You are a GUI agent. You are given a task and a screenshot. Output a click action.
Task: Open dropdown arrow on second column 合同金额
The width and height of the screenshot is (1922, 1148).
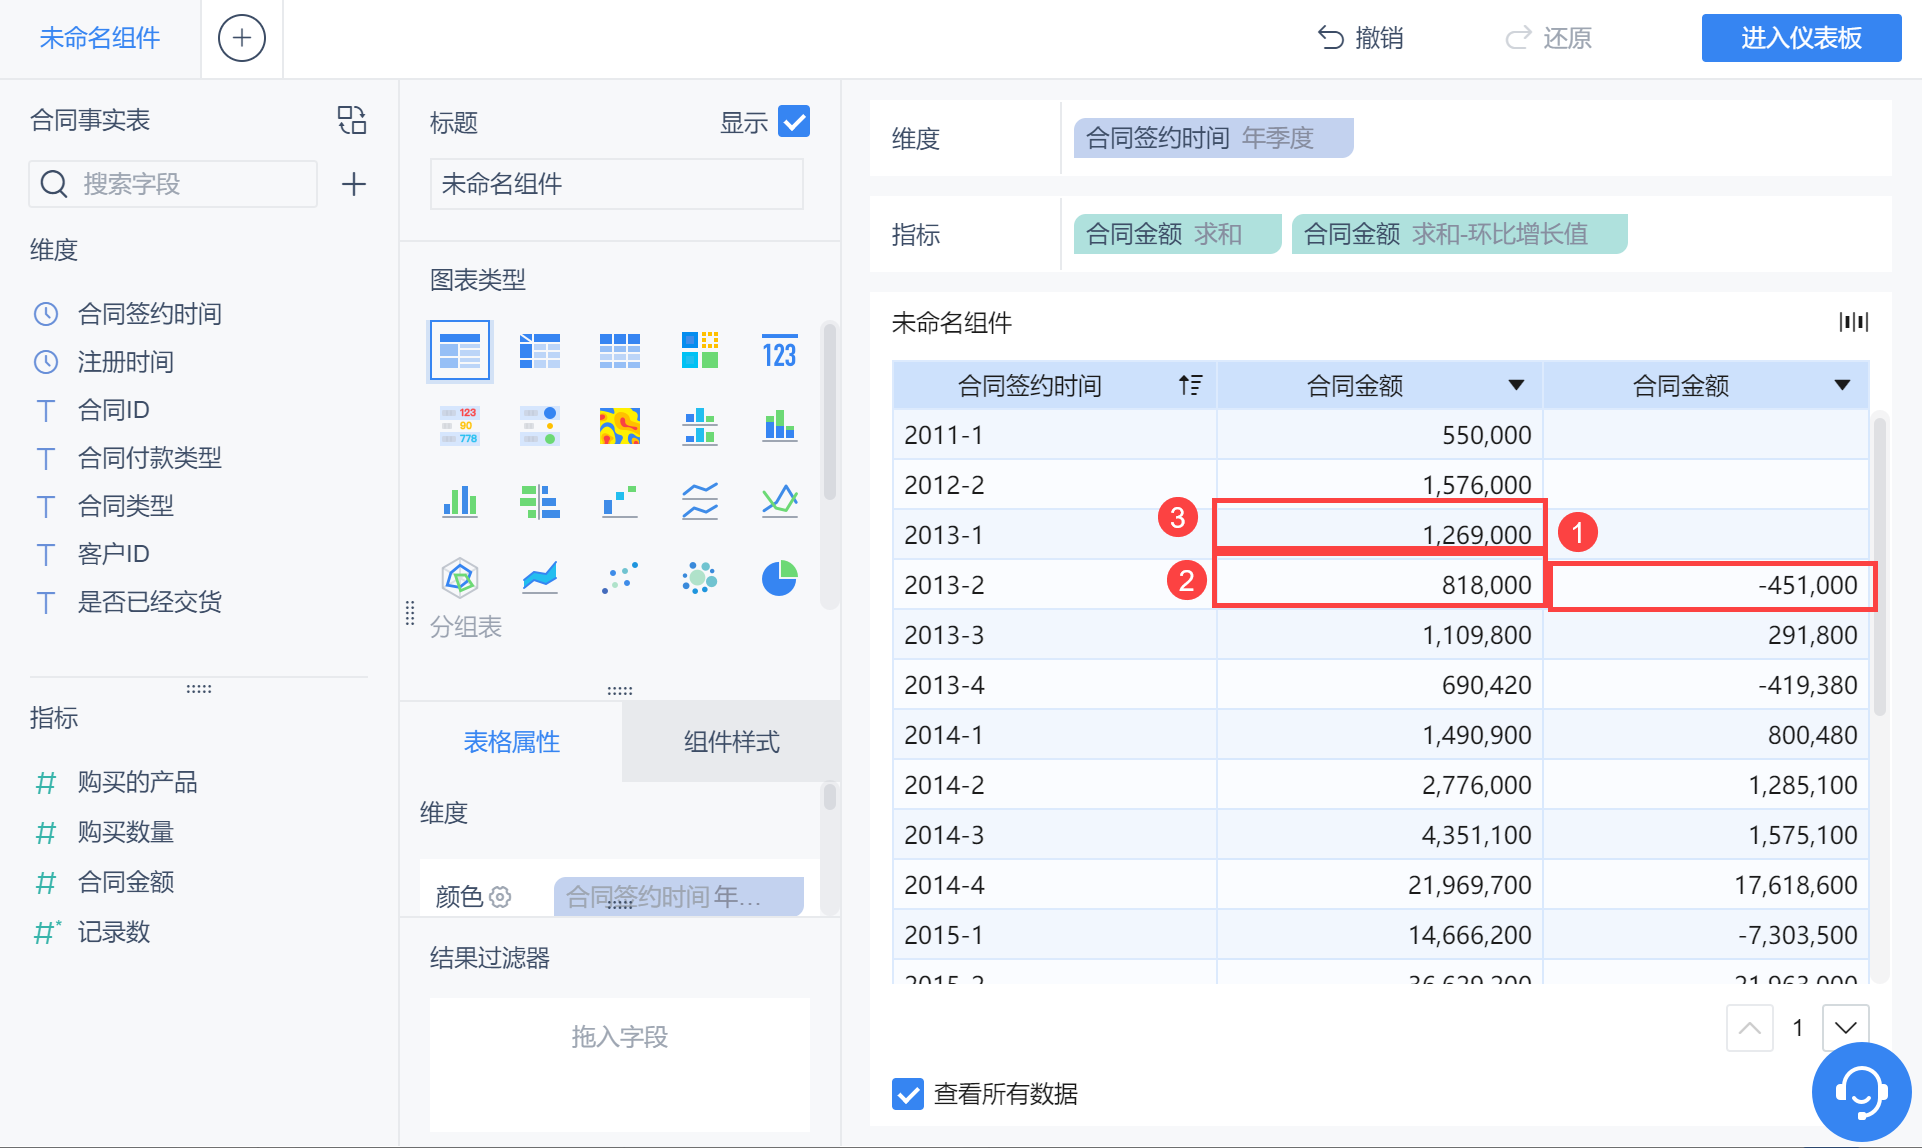[x=1516, y=385]
